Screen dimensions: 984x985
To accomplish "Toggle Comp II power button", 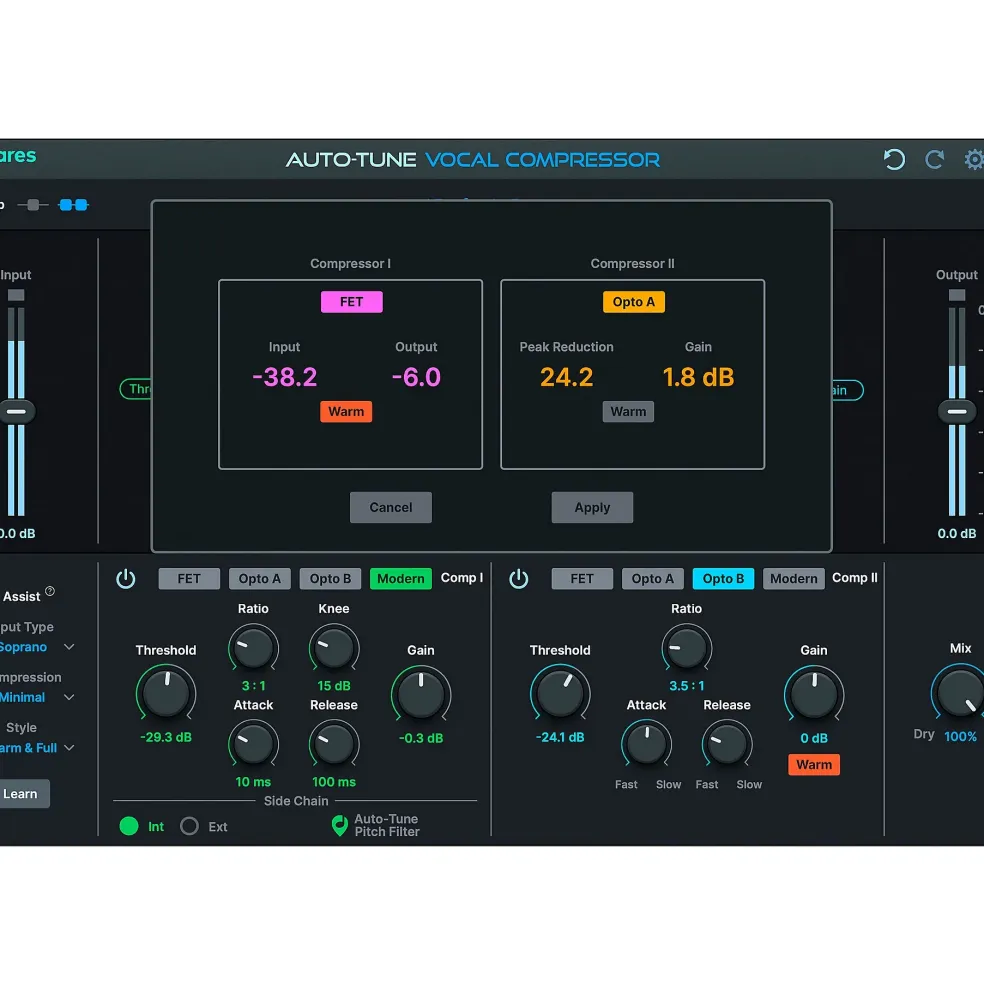I will point(518,579).
